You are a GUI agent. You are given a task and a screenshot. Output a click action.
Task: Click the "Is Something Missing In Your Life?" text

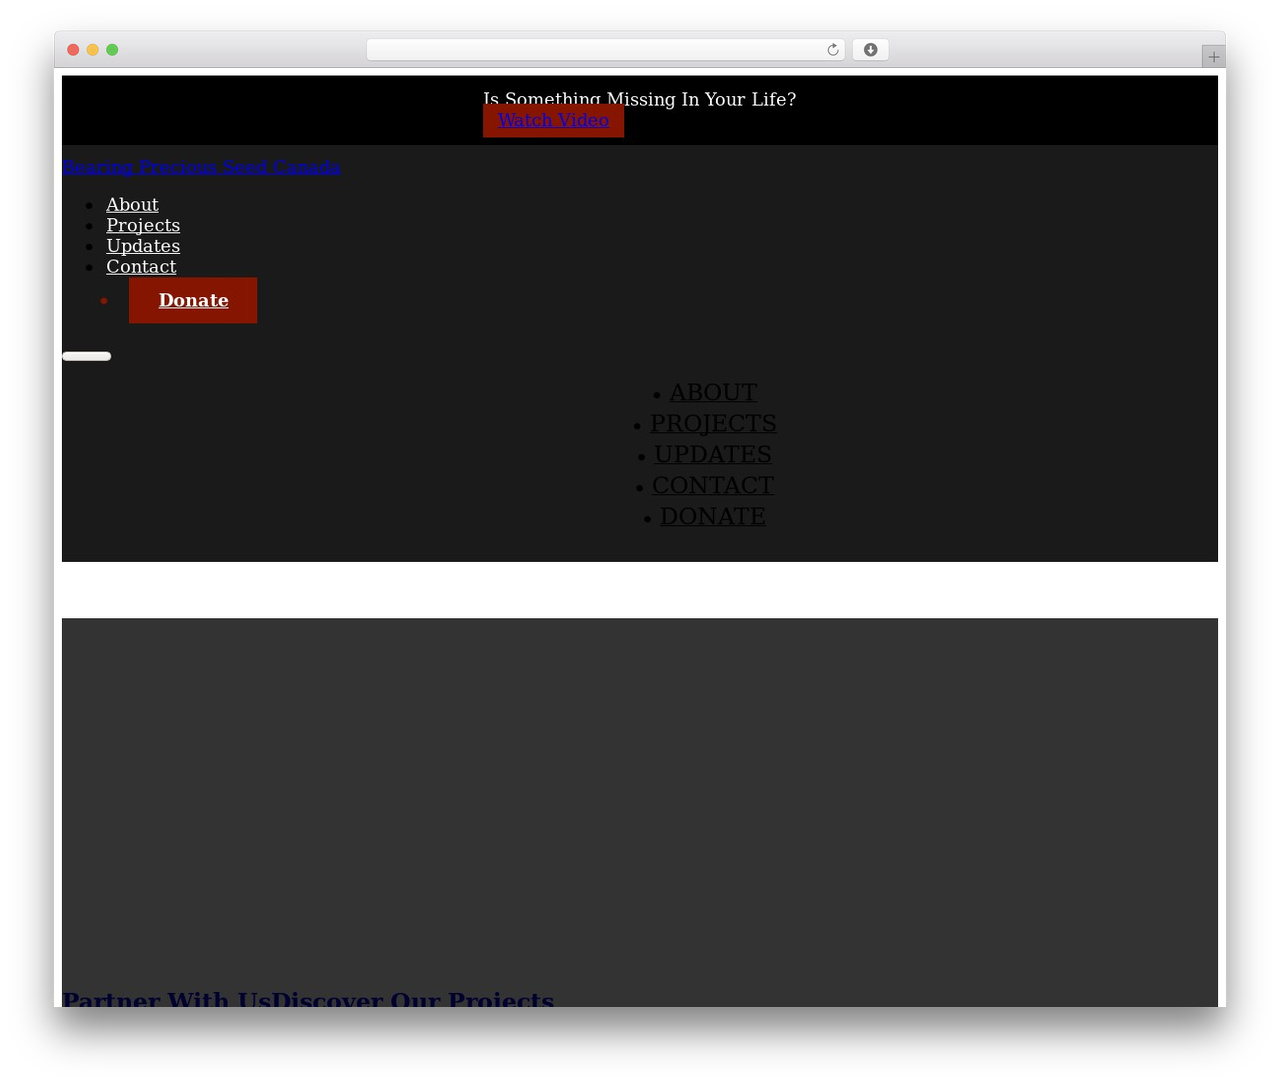(x=640, y=98)
